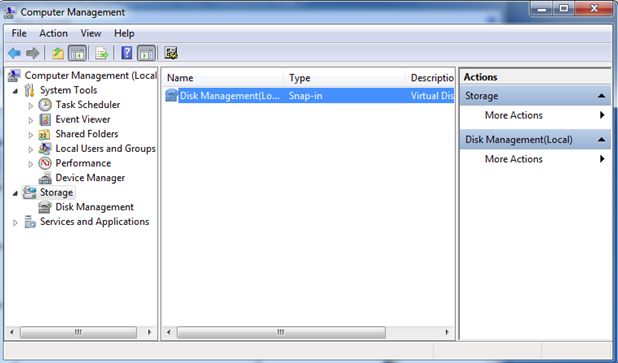Select Device Manager in the tree

point(90,178)
